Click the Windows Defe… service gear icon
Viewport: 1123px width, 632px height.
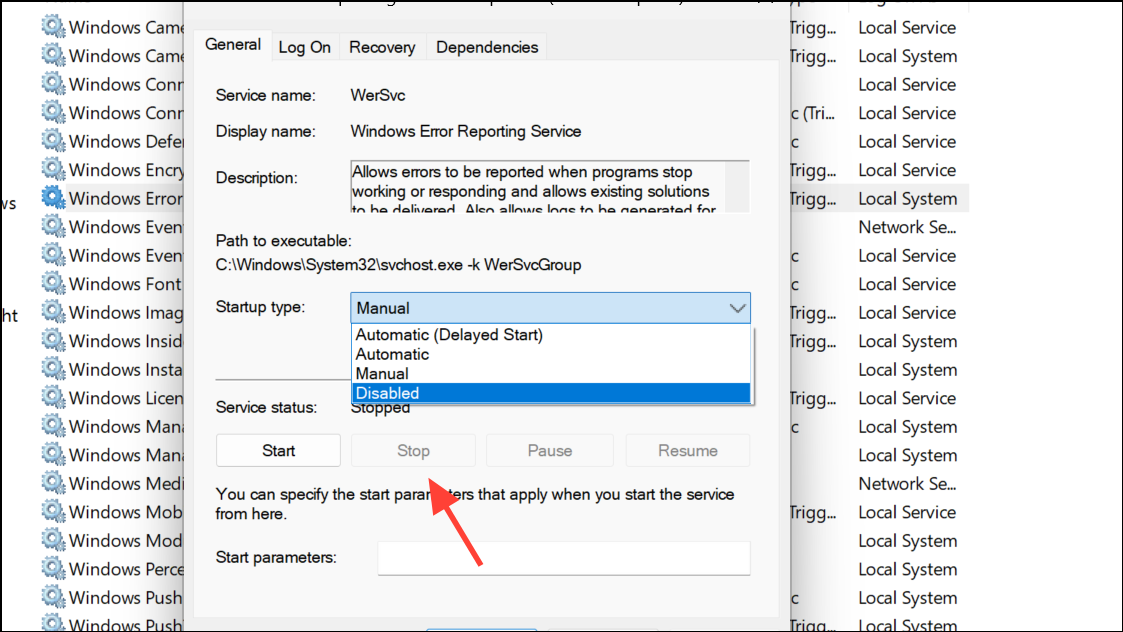click(x=52, y=141)
